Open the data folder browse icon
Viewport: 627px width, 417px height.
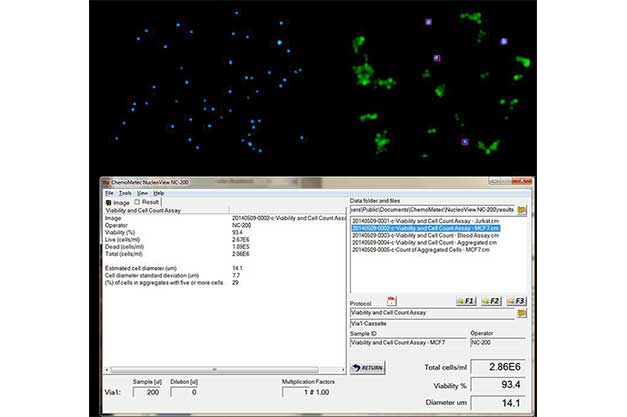(x=521, y=210)
